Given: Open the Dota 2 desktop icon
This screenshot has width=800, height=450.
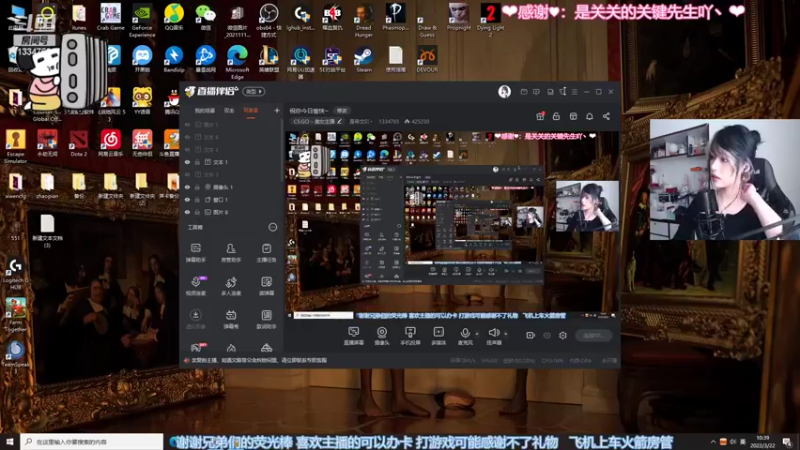Looking at the screenshot, I should pyautogui.click(x=79, y=143).
